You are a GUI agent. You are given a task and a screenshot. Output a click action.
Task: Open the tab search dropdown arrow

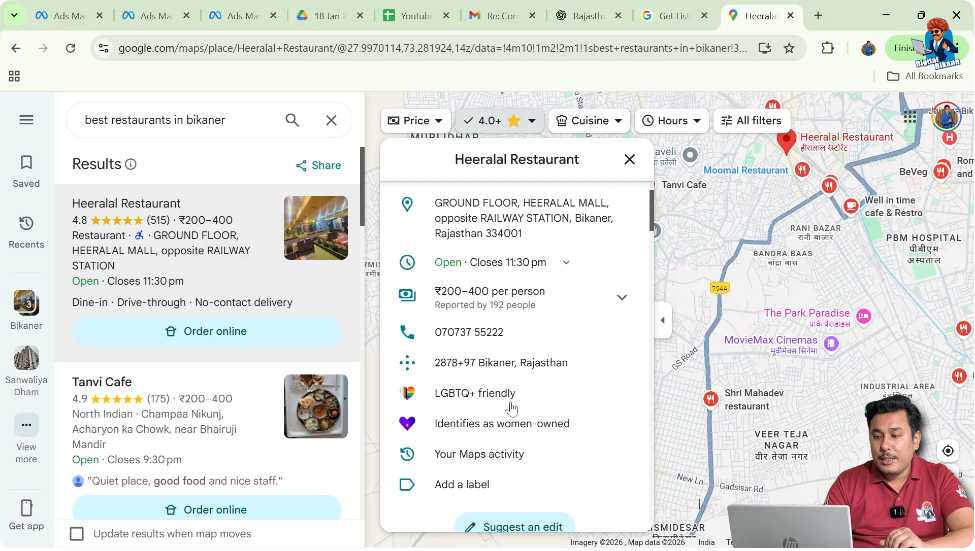14,16
